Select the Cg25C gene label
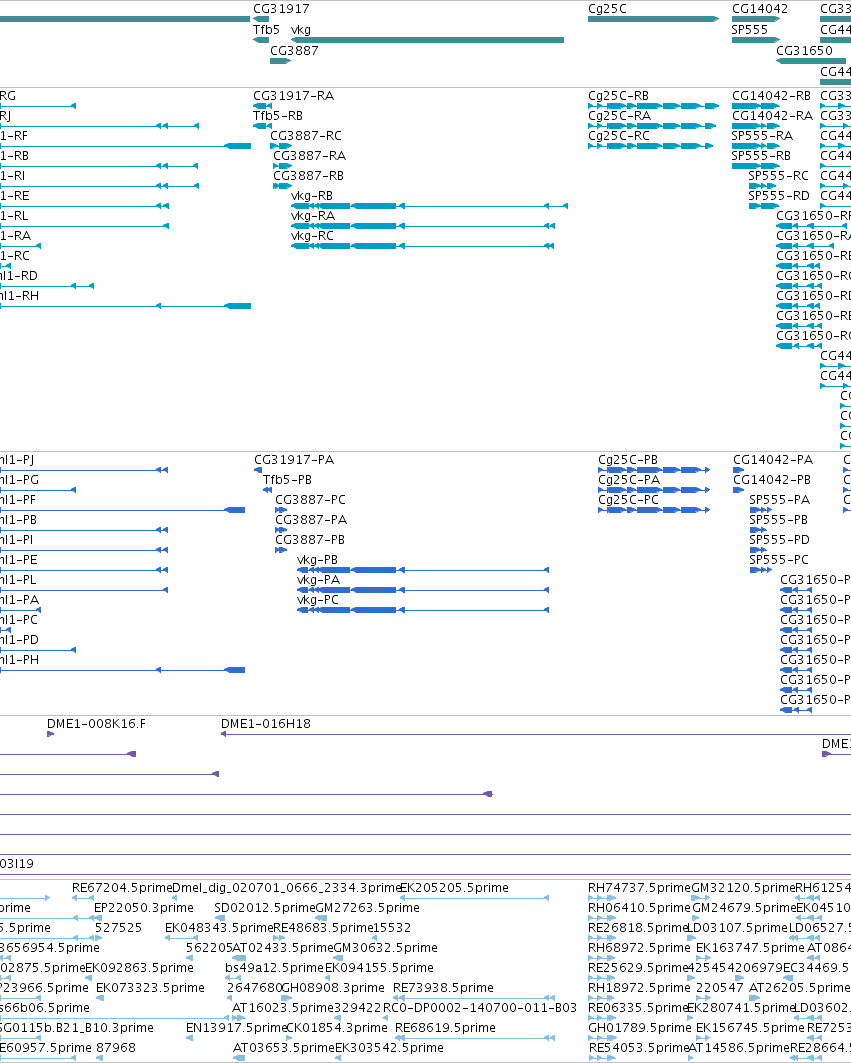The height and width of the screenshot is (1063, 851). [608, 9]
